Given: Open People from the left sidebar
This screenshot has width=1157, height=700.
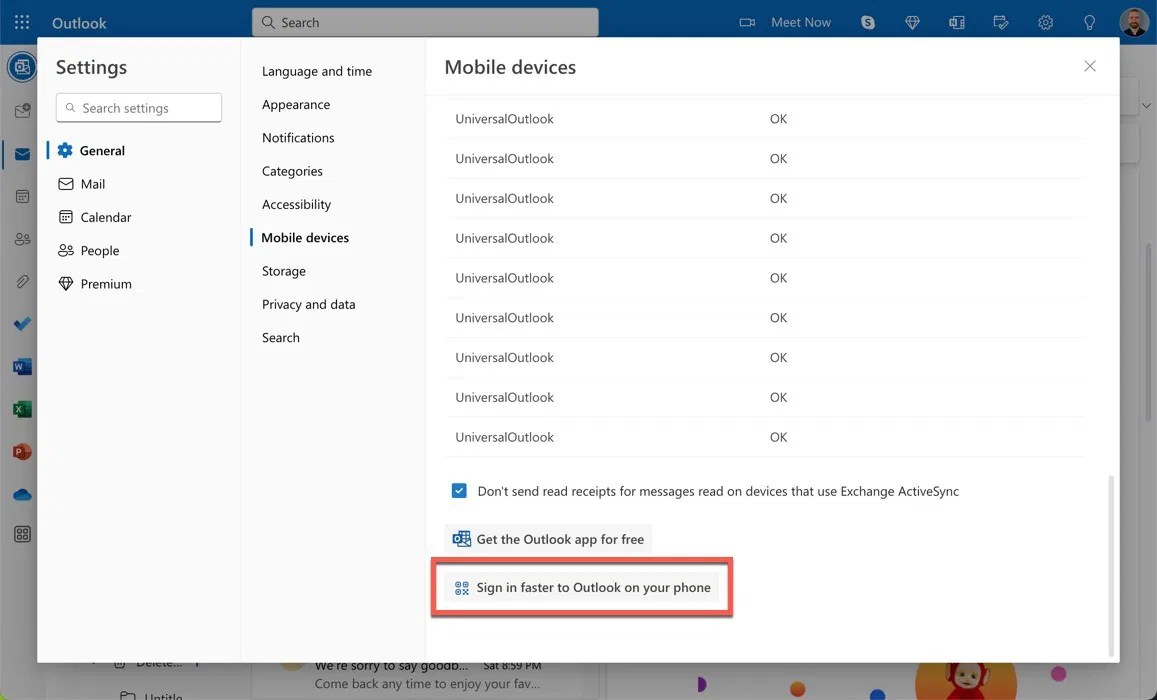Looking at the screenshot, I should pyautogui.click(x=22, y=238).
